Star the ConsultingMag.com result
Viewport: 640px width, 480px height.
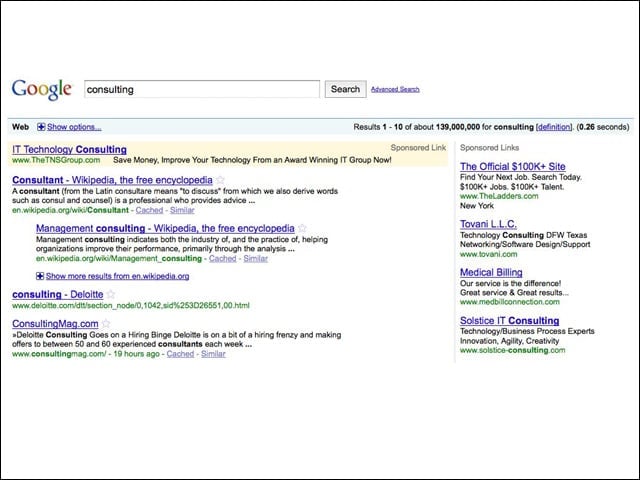pos(106,323)
